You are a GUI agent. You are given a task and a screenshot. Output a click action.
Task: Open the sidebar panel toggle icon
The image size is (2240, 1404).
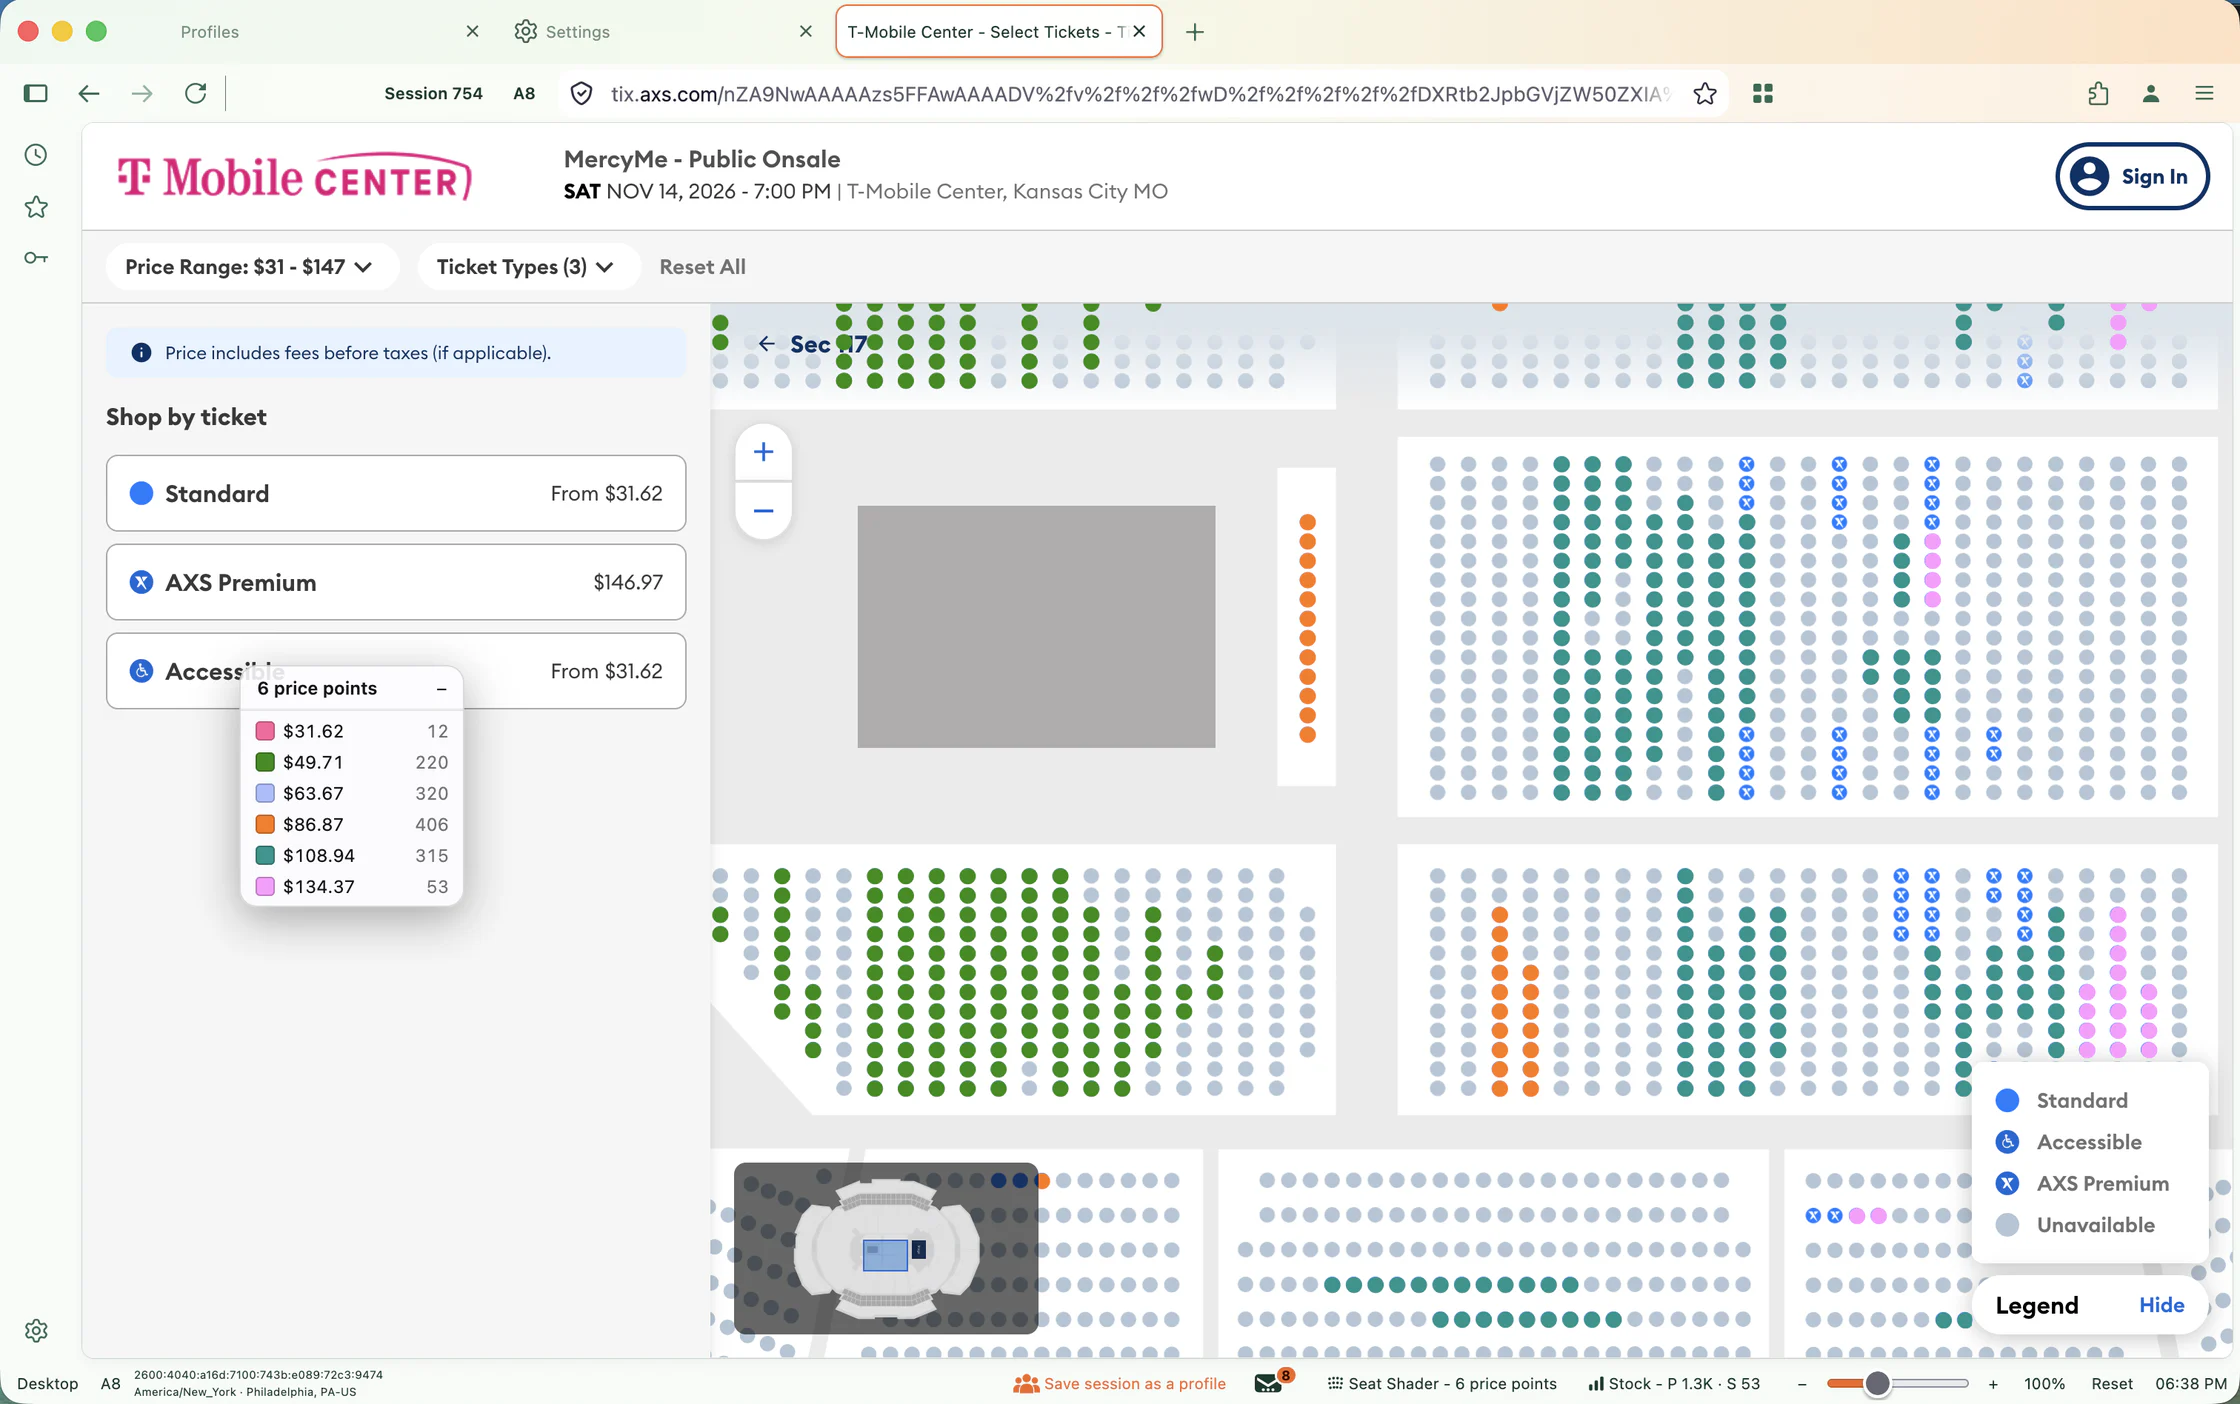[35, 93]
